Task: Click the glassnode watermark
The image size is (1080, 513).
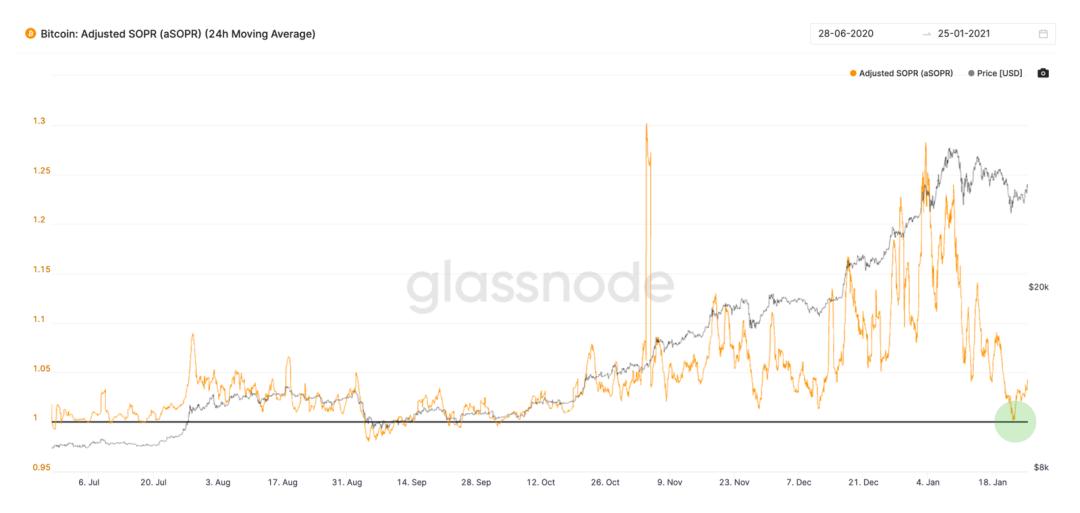Action: (540, 286)
